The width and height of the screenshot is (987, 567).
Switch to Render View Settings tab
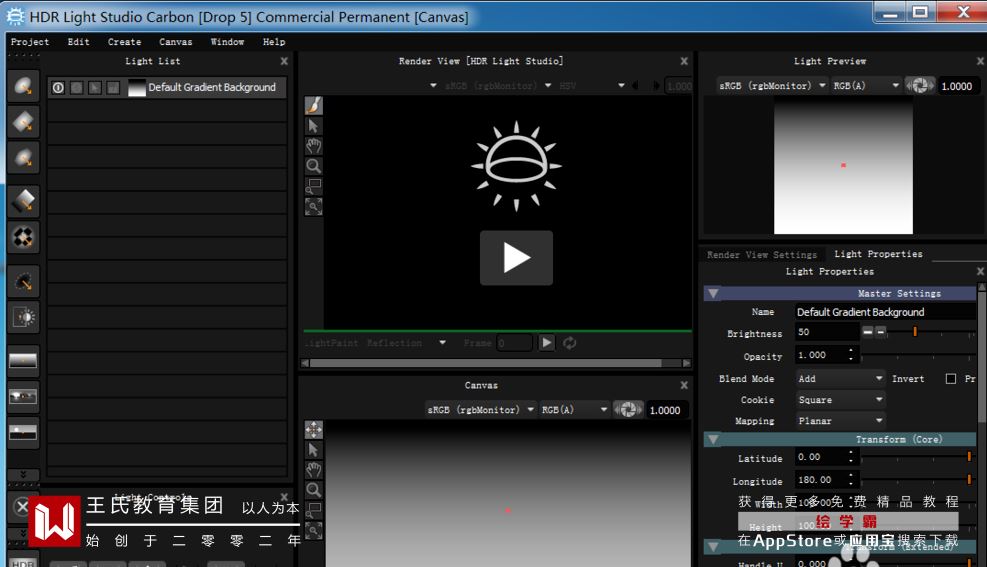(762, 254)
